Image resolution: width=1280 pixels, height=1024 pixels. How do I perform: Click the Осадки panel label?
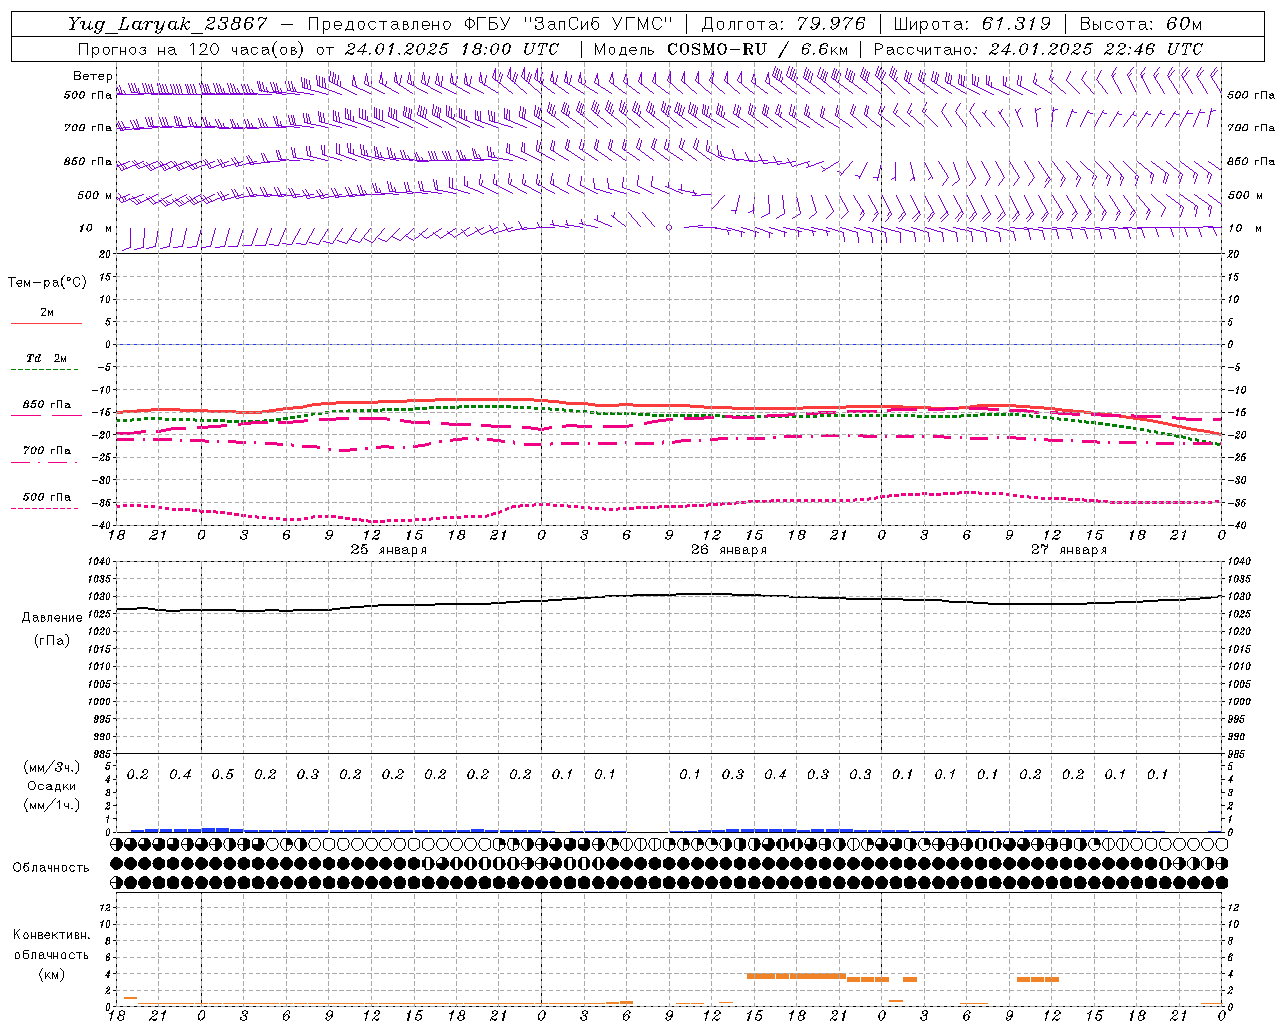[x=52, y=786]
